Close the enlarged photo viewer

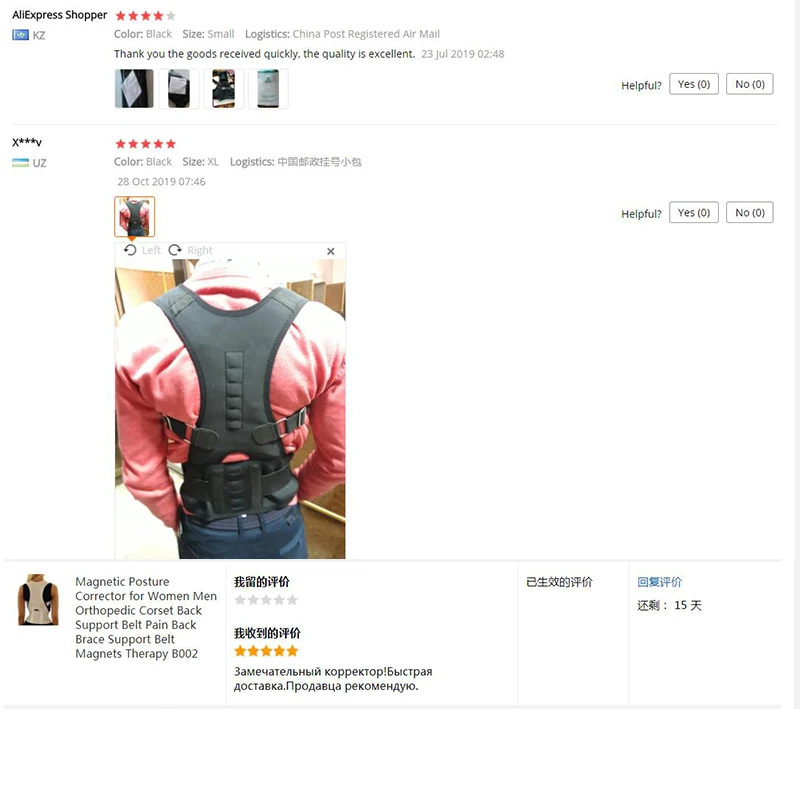coord(331,251)
